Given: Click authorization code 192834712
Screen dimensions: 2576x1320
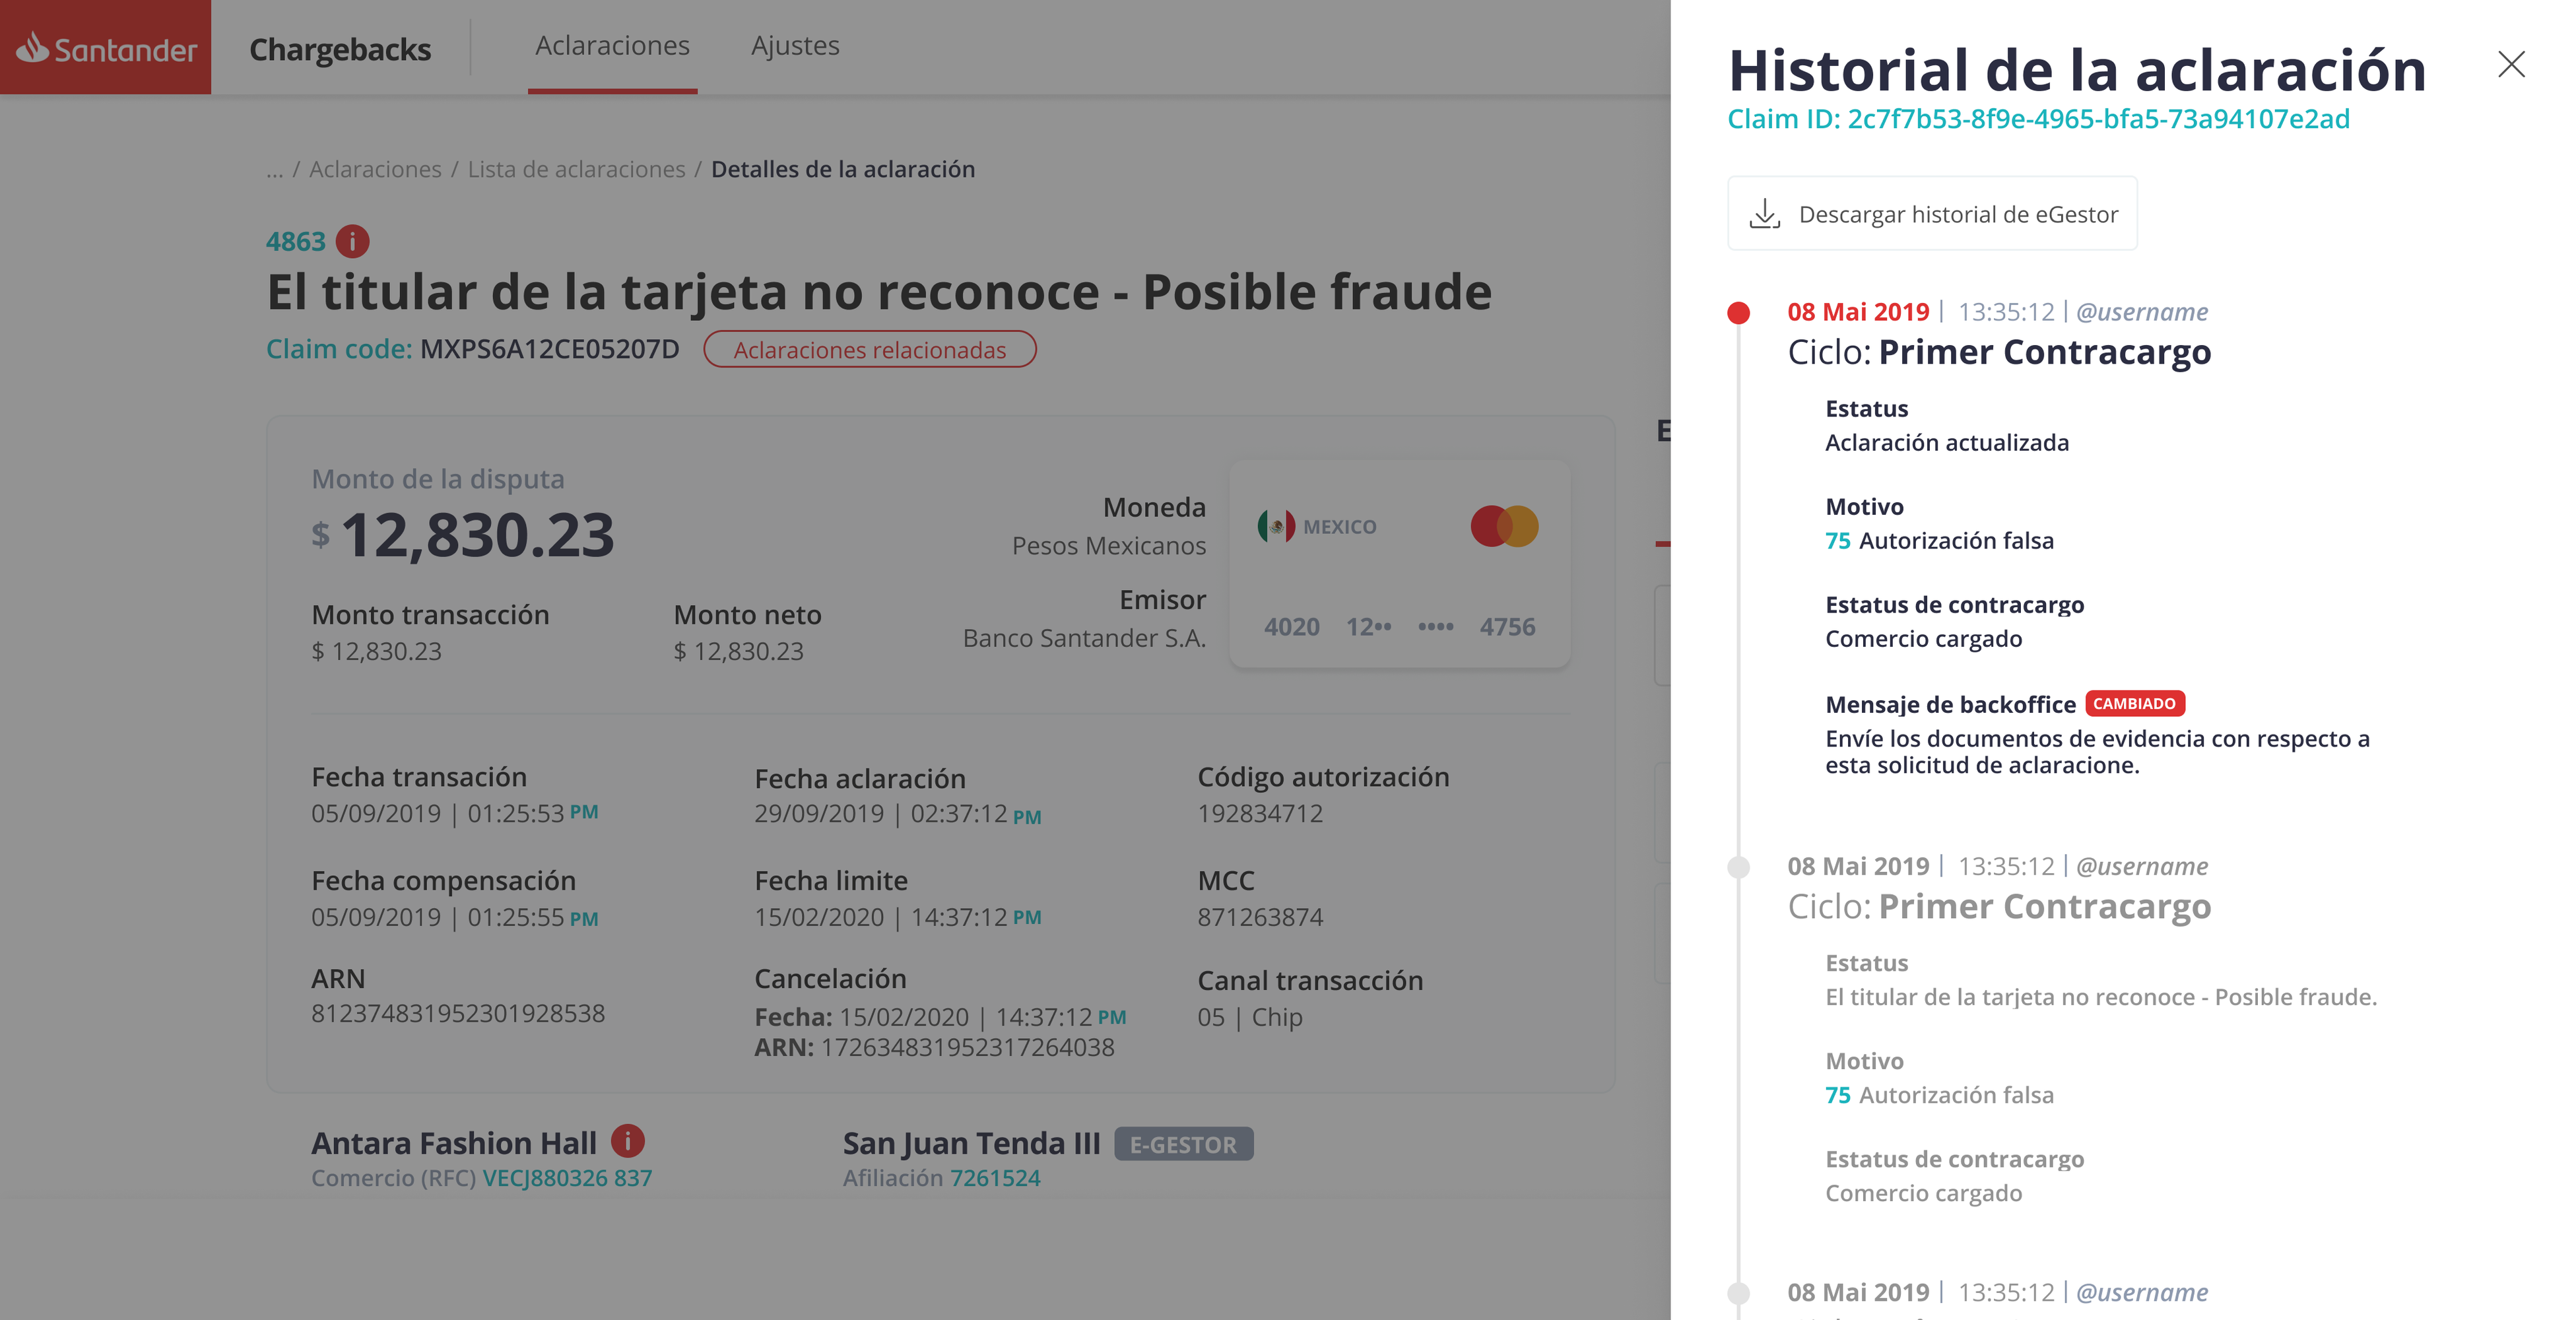Looking at the screenshot, I should [1260, 813].
